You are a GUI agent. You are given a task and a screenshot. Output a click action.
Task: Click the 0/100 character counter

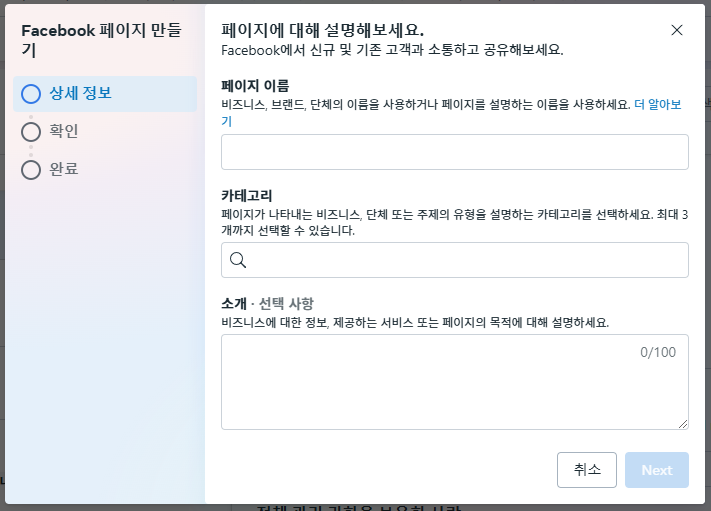658,352
